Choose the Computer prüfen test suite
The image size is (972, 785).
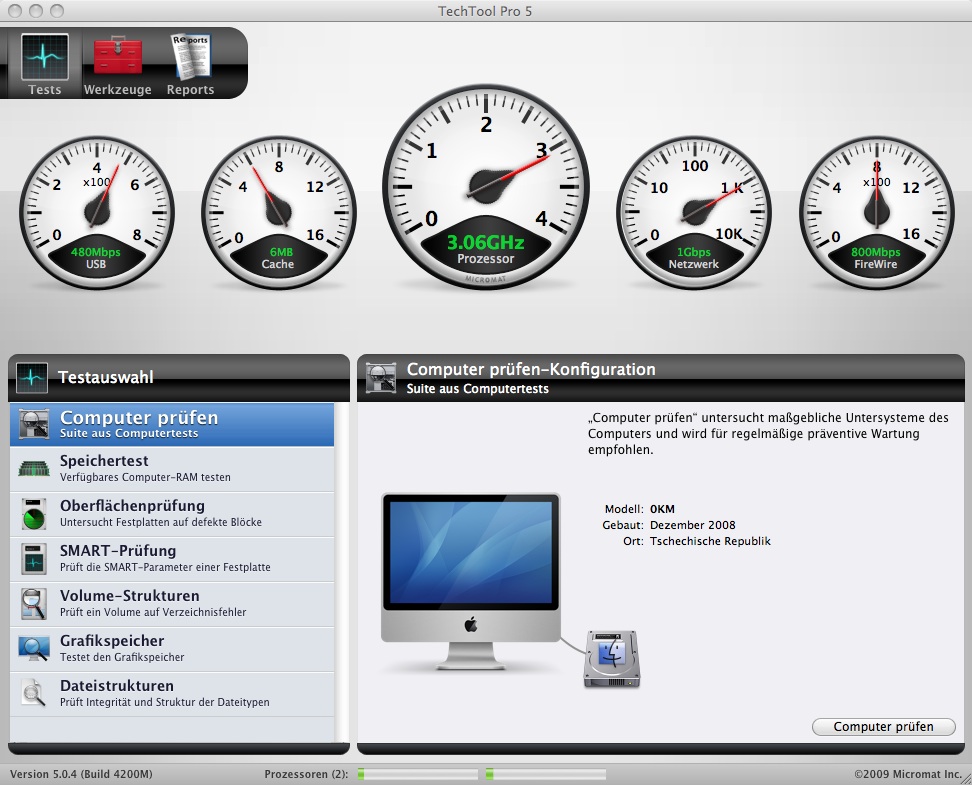tap(172, 424)
